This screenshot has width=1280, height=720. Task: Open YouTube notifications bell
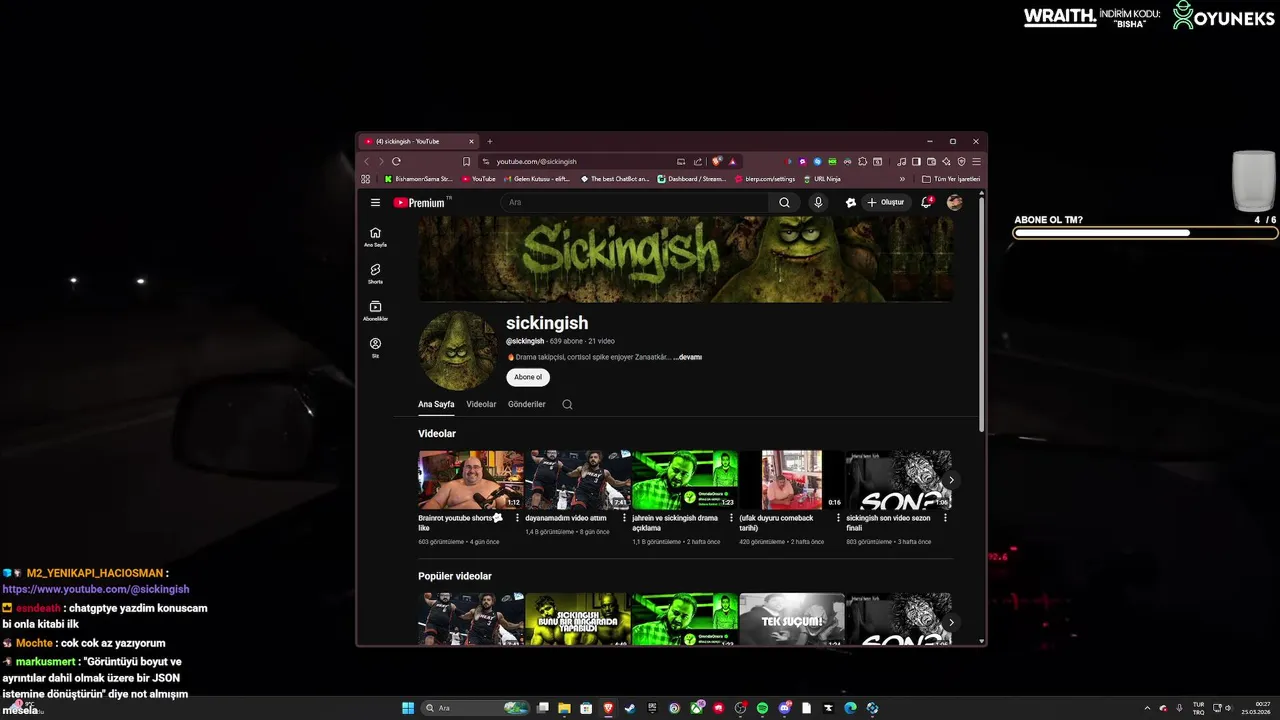tap(926, 202)
